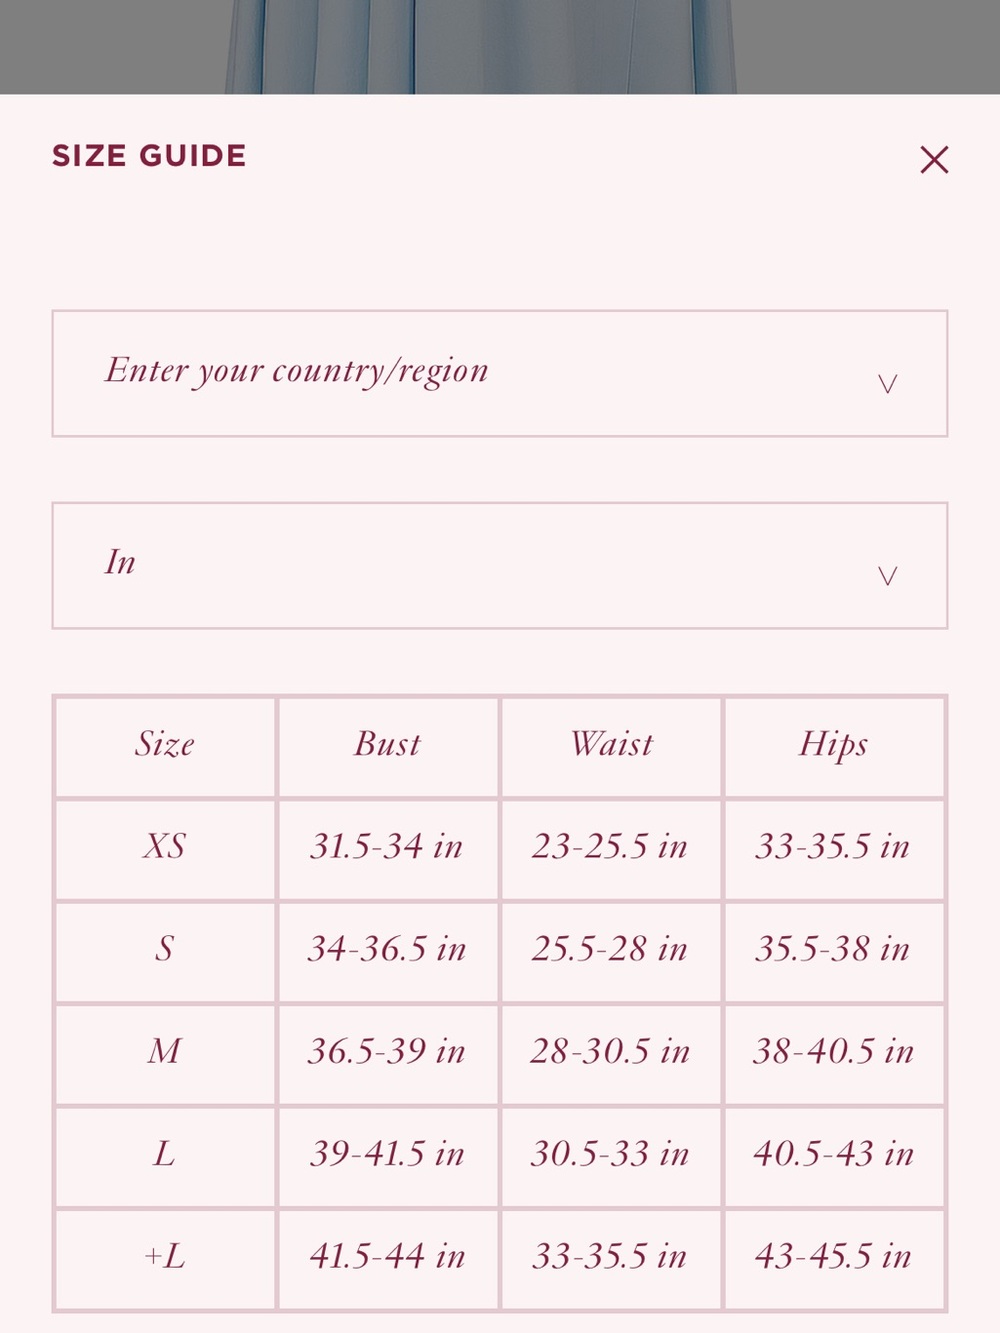The width and height of the screenshot is (1000, 1333).
Task: Expand country/region chevron arrow
Action: [887, 384]
